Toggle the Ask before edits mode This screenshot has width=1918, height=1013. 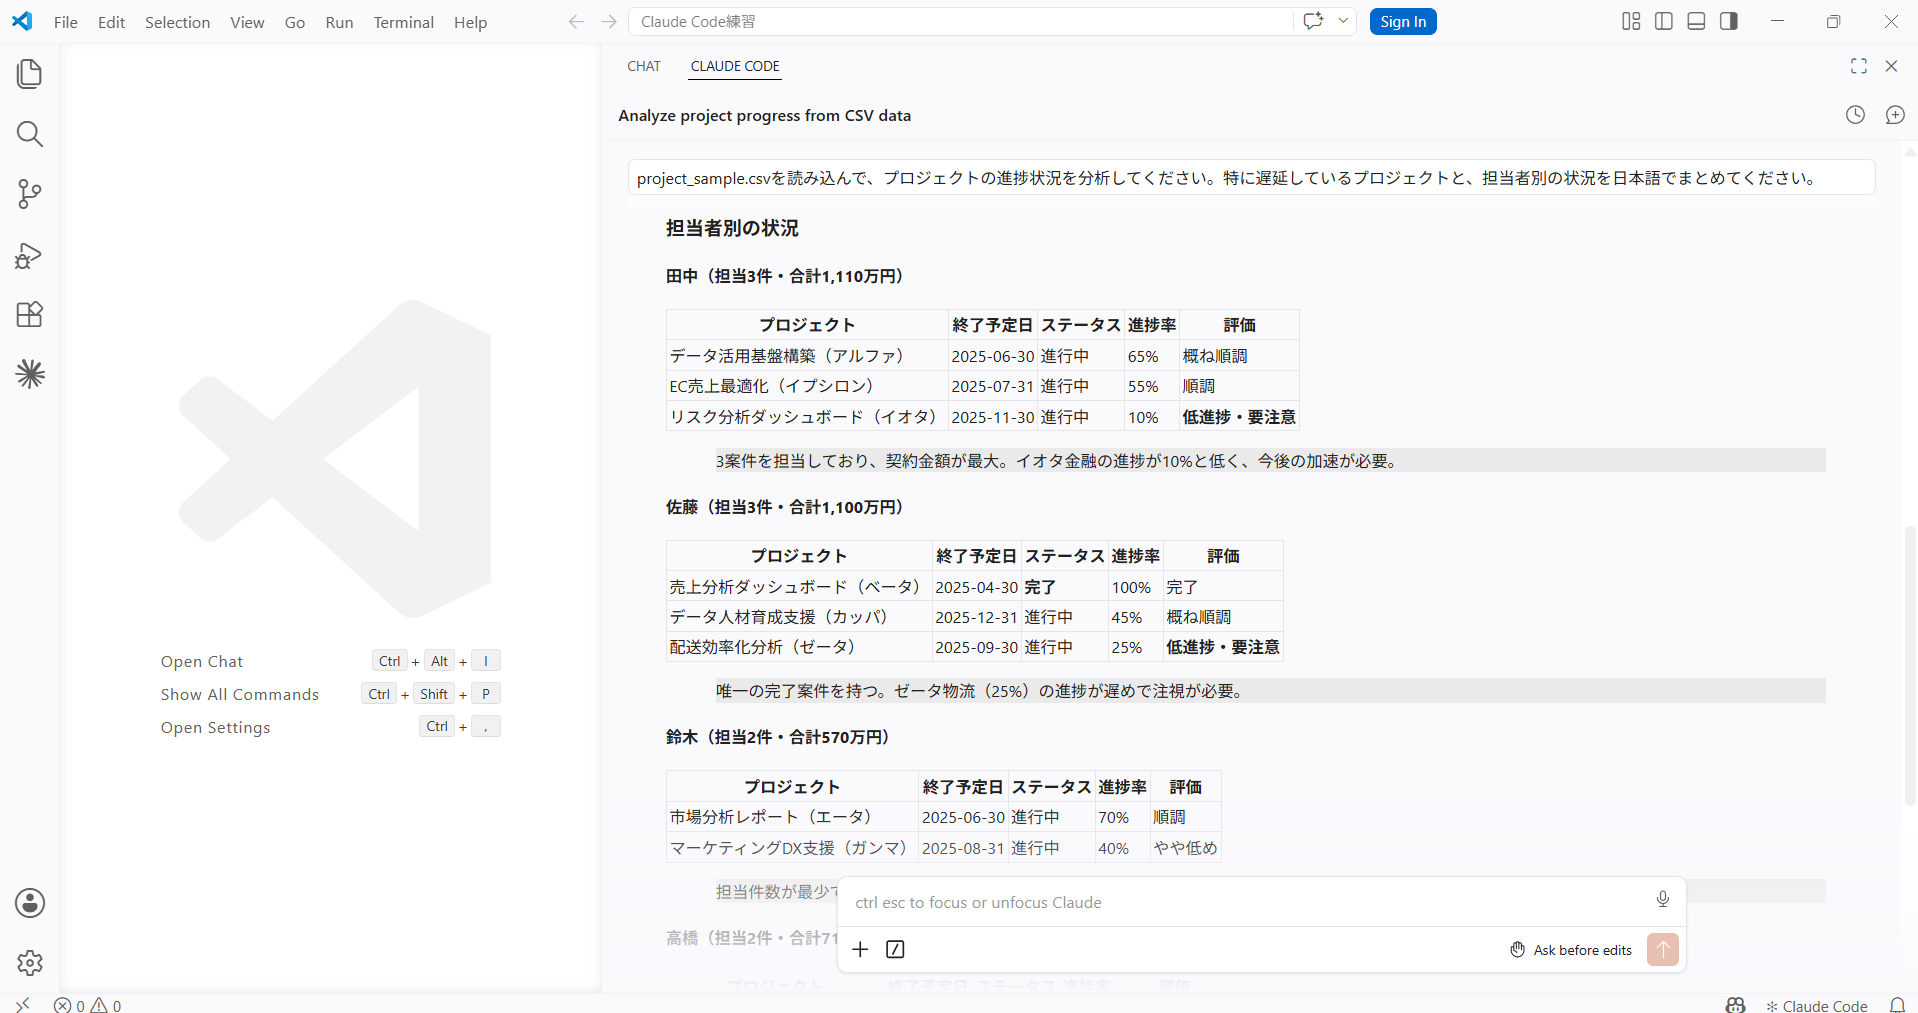1571,950
